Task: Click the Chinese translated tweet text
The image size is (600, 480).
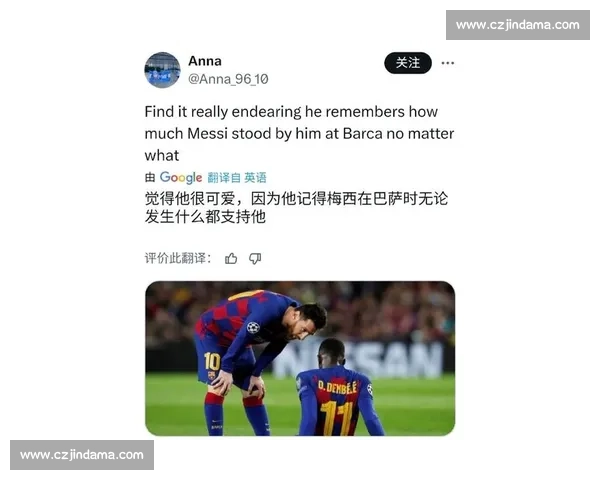Action: coord(296,207)
